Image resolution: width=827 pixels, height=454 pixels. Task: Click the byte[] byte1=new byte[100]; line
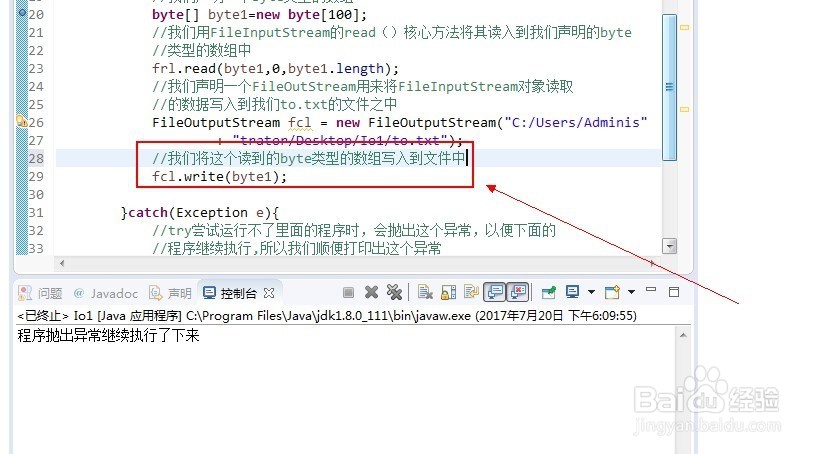[x=259, y=14]
